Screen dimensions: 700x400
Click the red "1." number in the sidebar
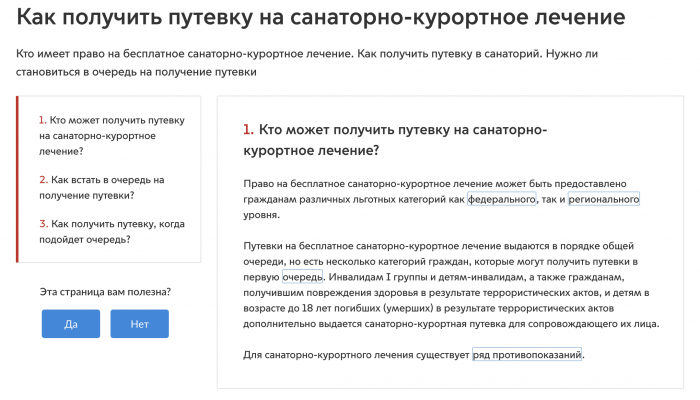coord(43,120)
